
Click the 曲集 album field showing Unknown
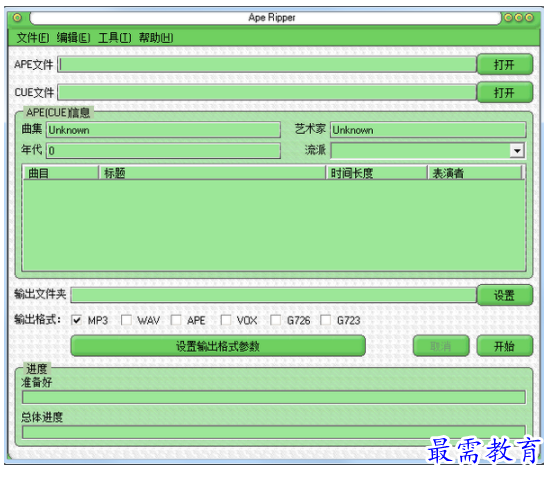(164, 130)
